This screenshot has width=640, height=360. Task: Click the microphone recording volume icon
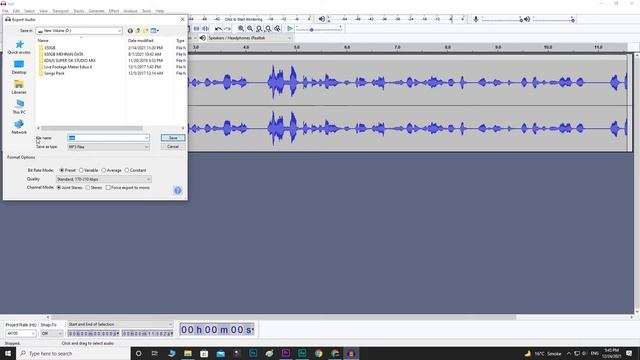point(476,19)
